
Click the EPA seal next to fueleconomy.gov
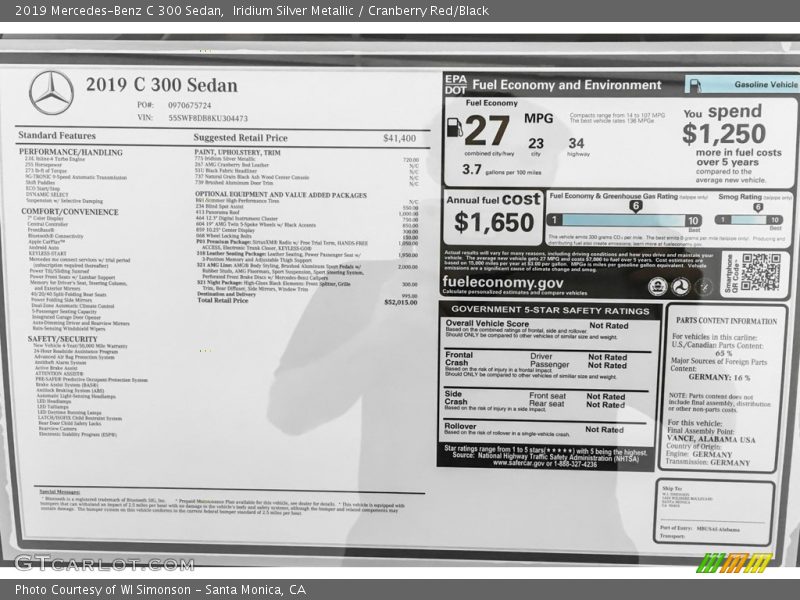pyautogui.click(x=657, y=287)
